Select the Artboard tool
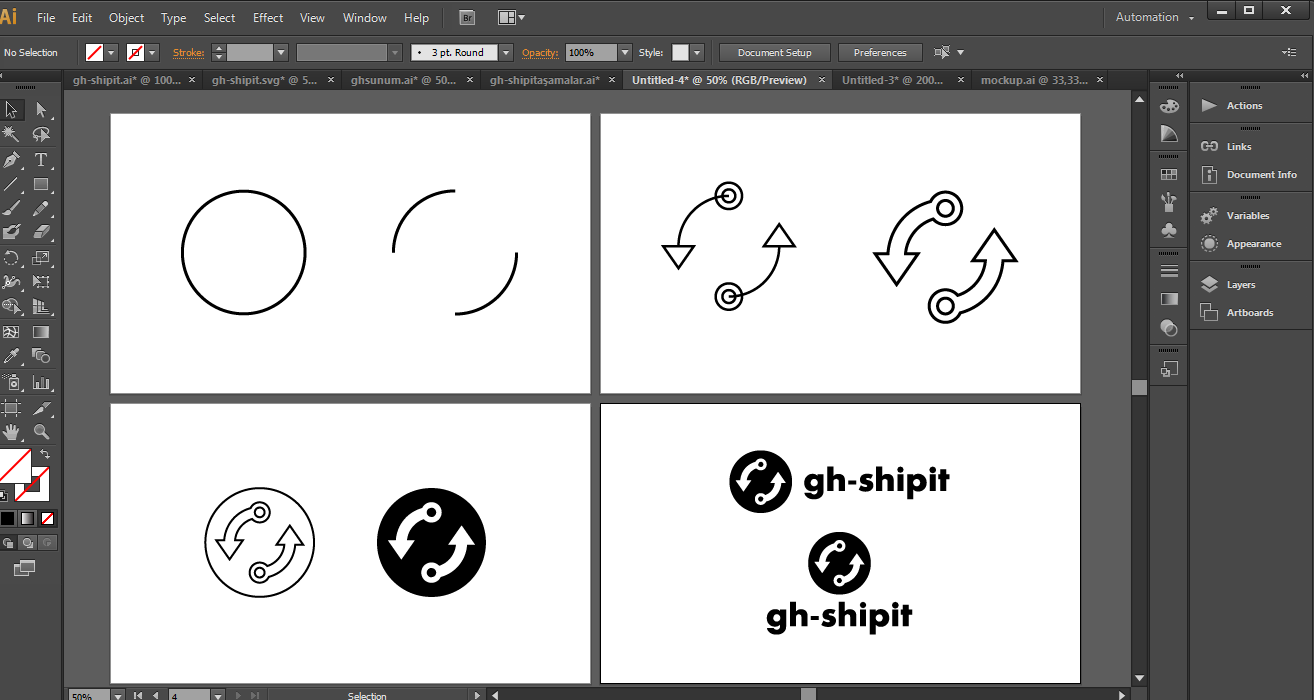The image size is (1314, 700). pos(12,408)
